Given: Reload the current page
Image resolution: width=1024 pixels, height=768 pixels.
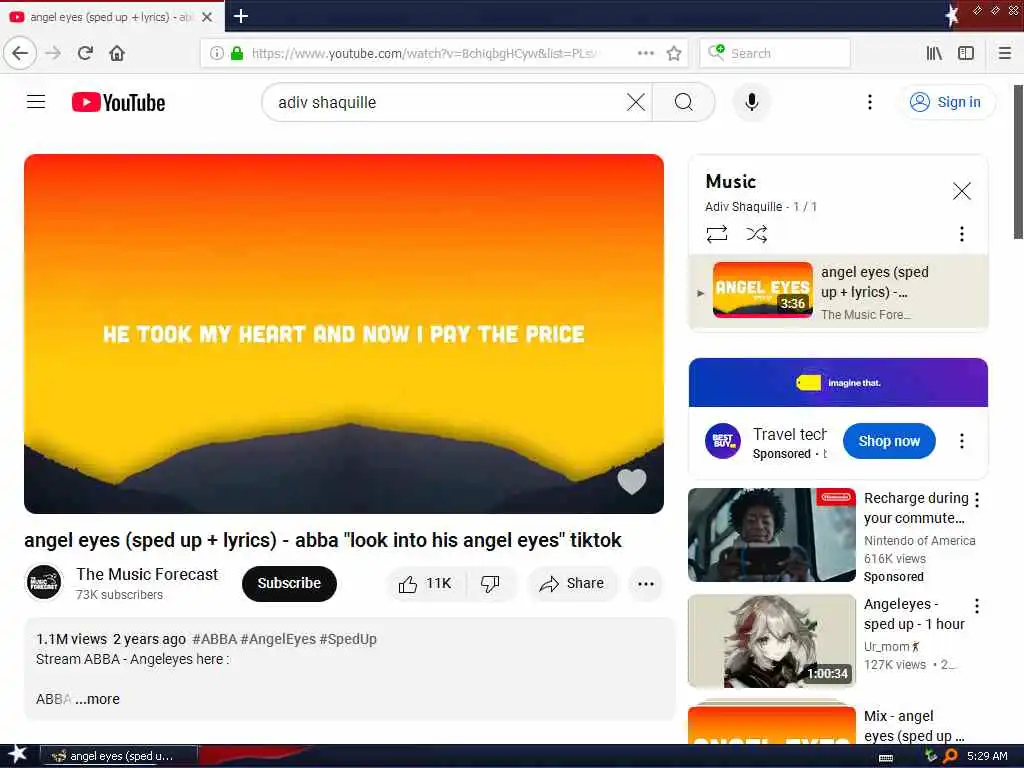Looking at the screenshot, I should coord(85,53).
